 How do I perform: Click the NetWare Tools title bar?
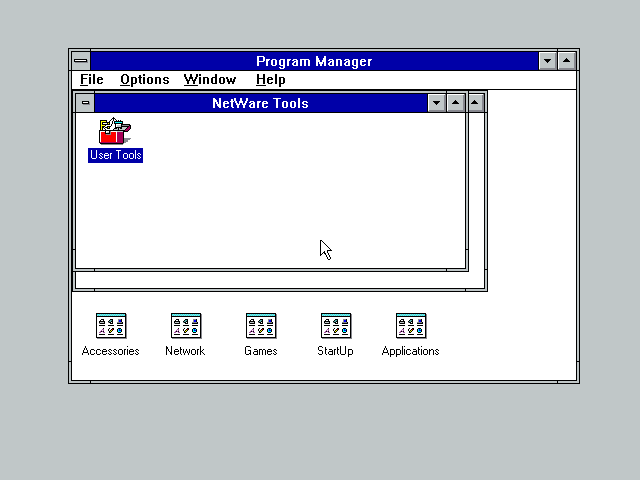point(260,103)
